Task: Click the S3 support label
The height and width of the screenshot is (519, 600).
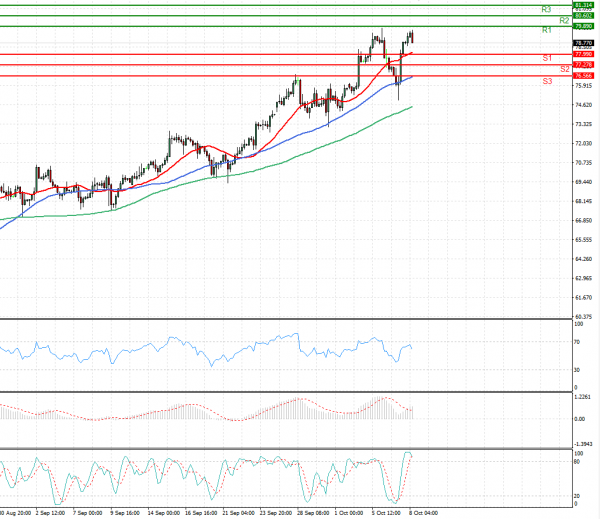Action: 548,81
